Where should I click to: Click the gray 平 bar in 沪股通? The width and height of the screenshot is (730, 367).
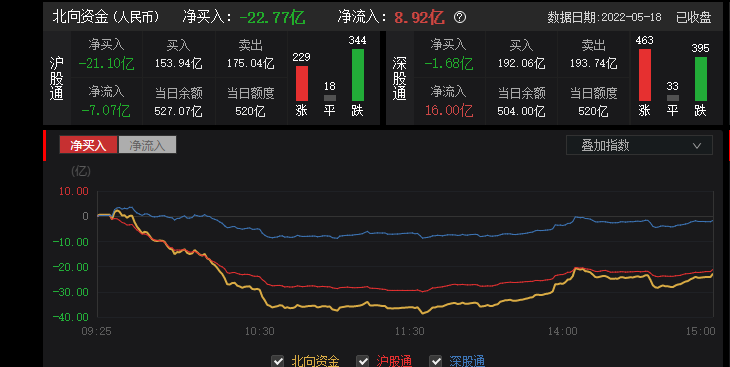pyautogui.click(x=330, y=98)
